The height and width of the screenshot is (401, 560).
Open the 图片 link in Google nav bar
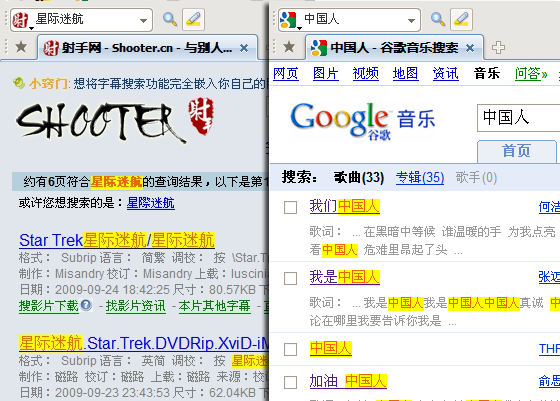326,74
